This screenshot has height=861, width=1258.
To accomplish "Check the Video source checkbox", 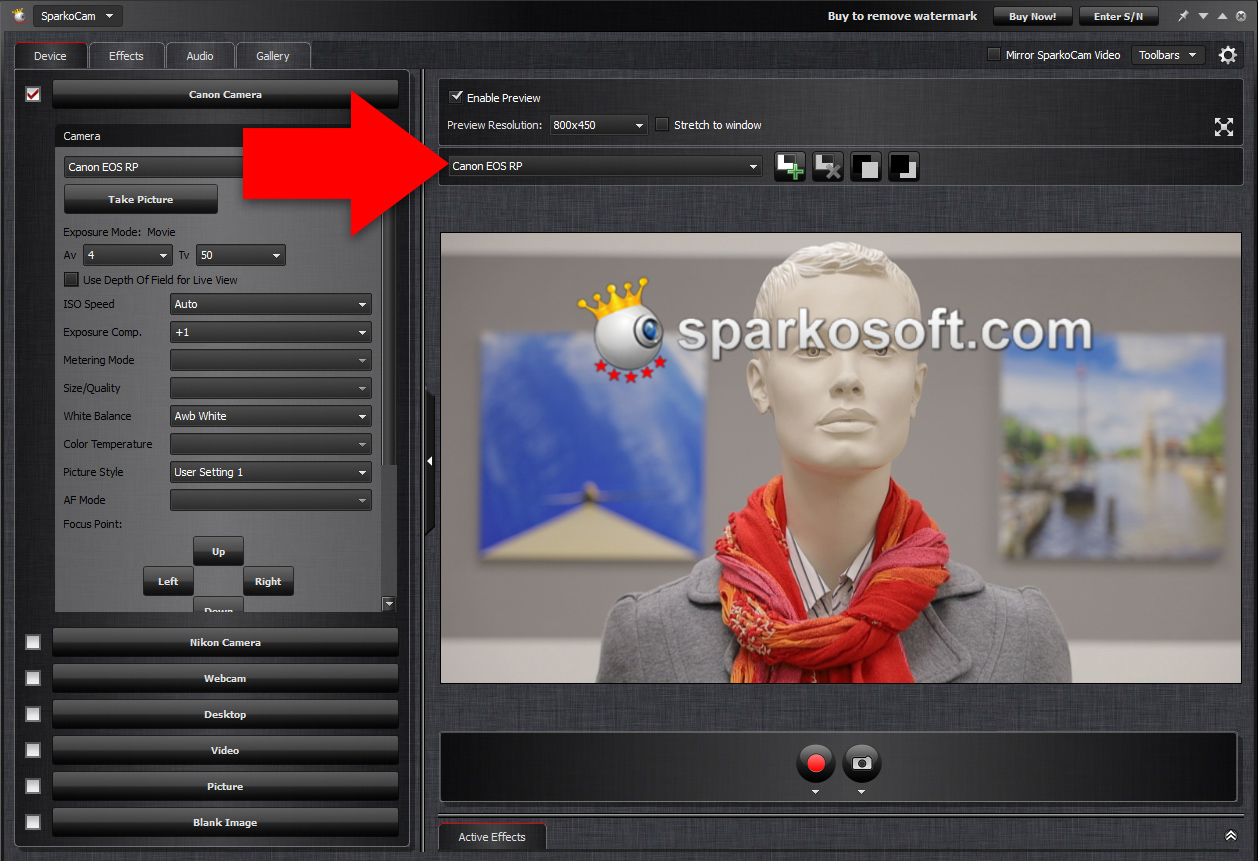I will [33, 750].
